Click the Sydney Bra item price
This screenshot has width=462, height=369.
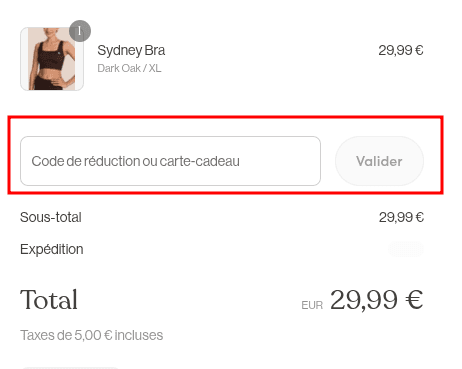point(401,51)
